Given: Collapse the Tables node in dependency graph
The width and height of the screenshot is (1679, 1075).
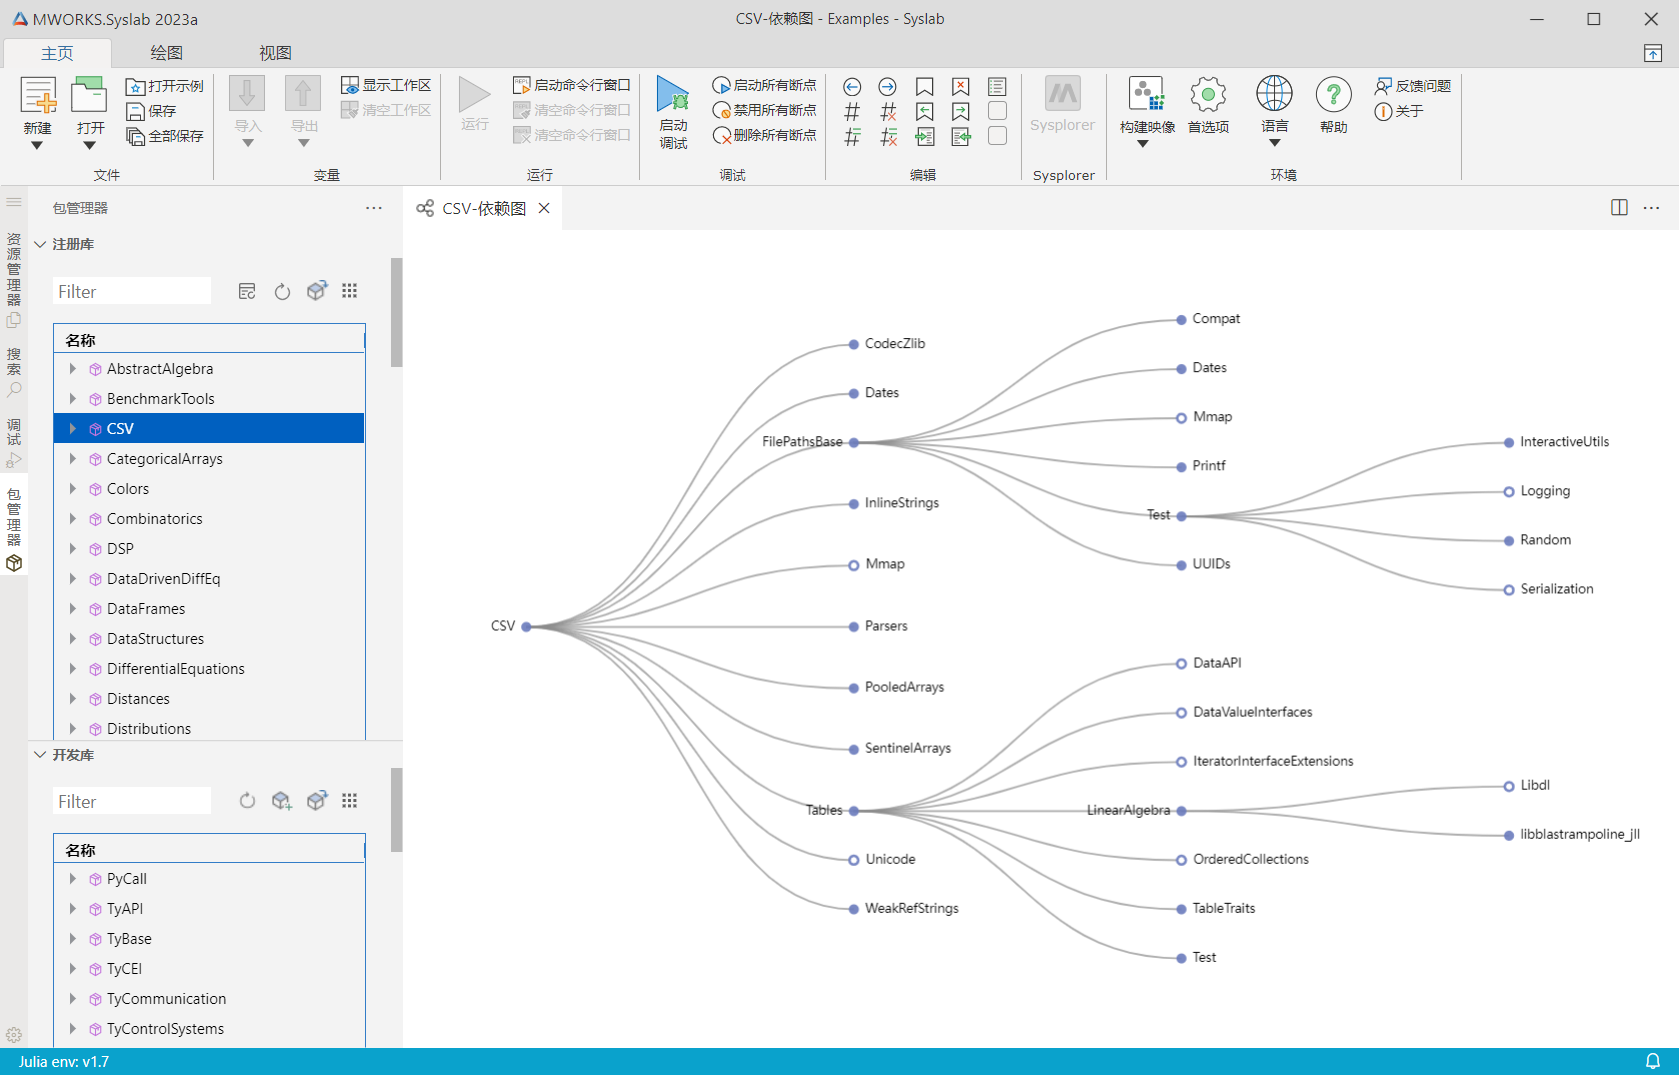Looking at the screenshot, I should click(854, 811).
